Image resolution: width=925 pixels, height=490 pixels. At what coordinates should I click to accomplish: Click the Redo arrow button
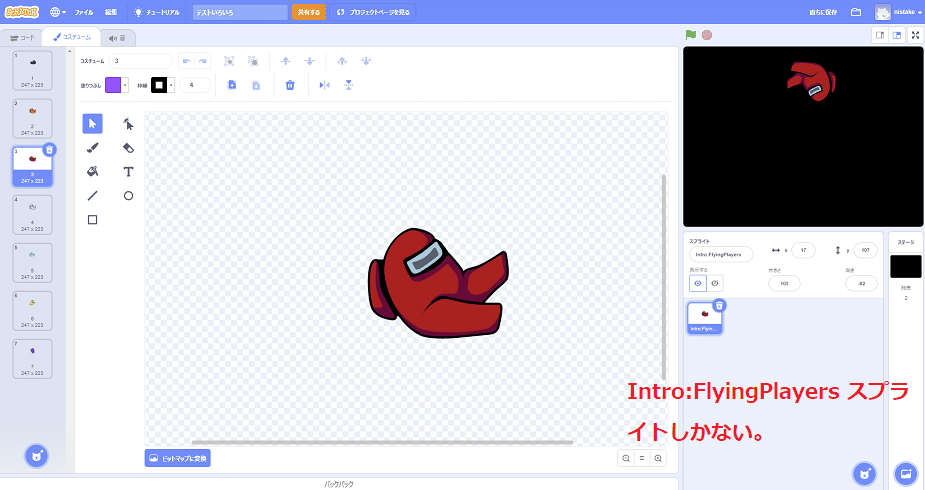(x=202, y=61)
